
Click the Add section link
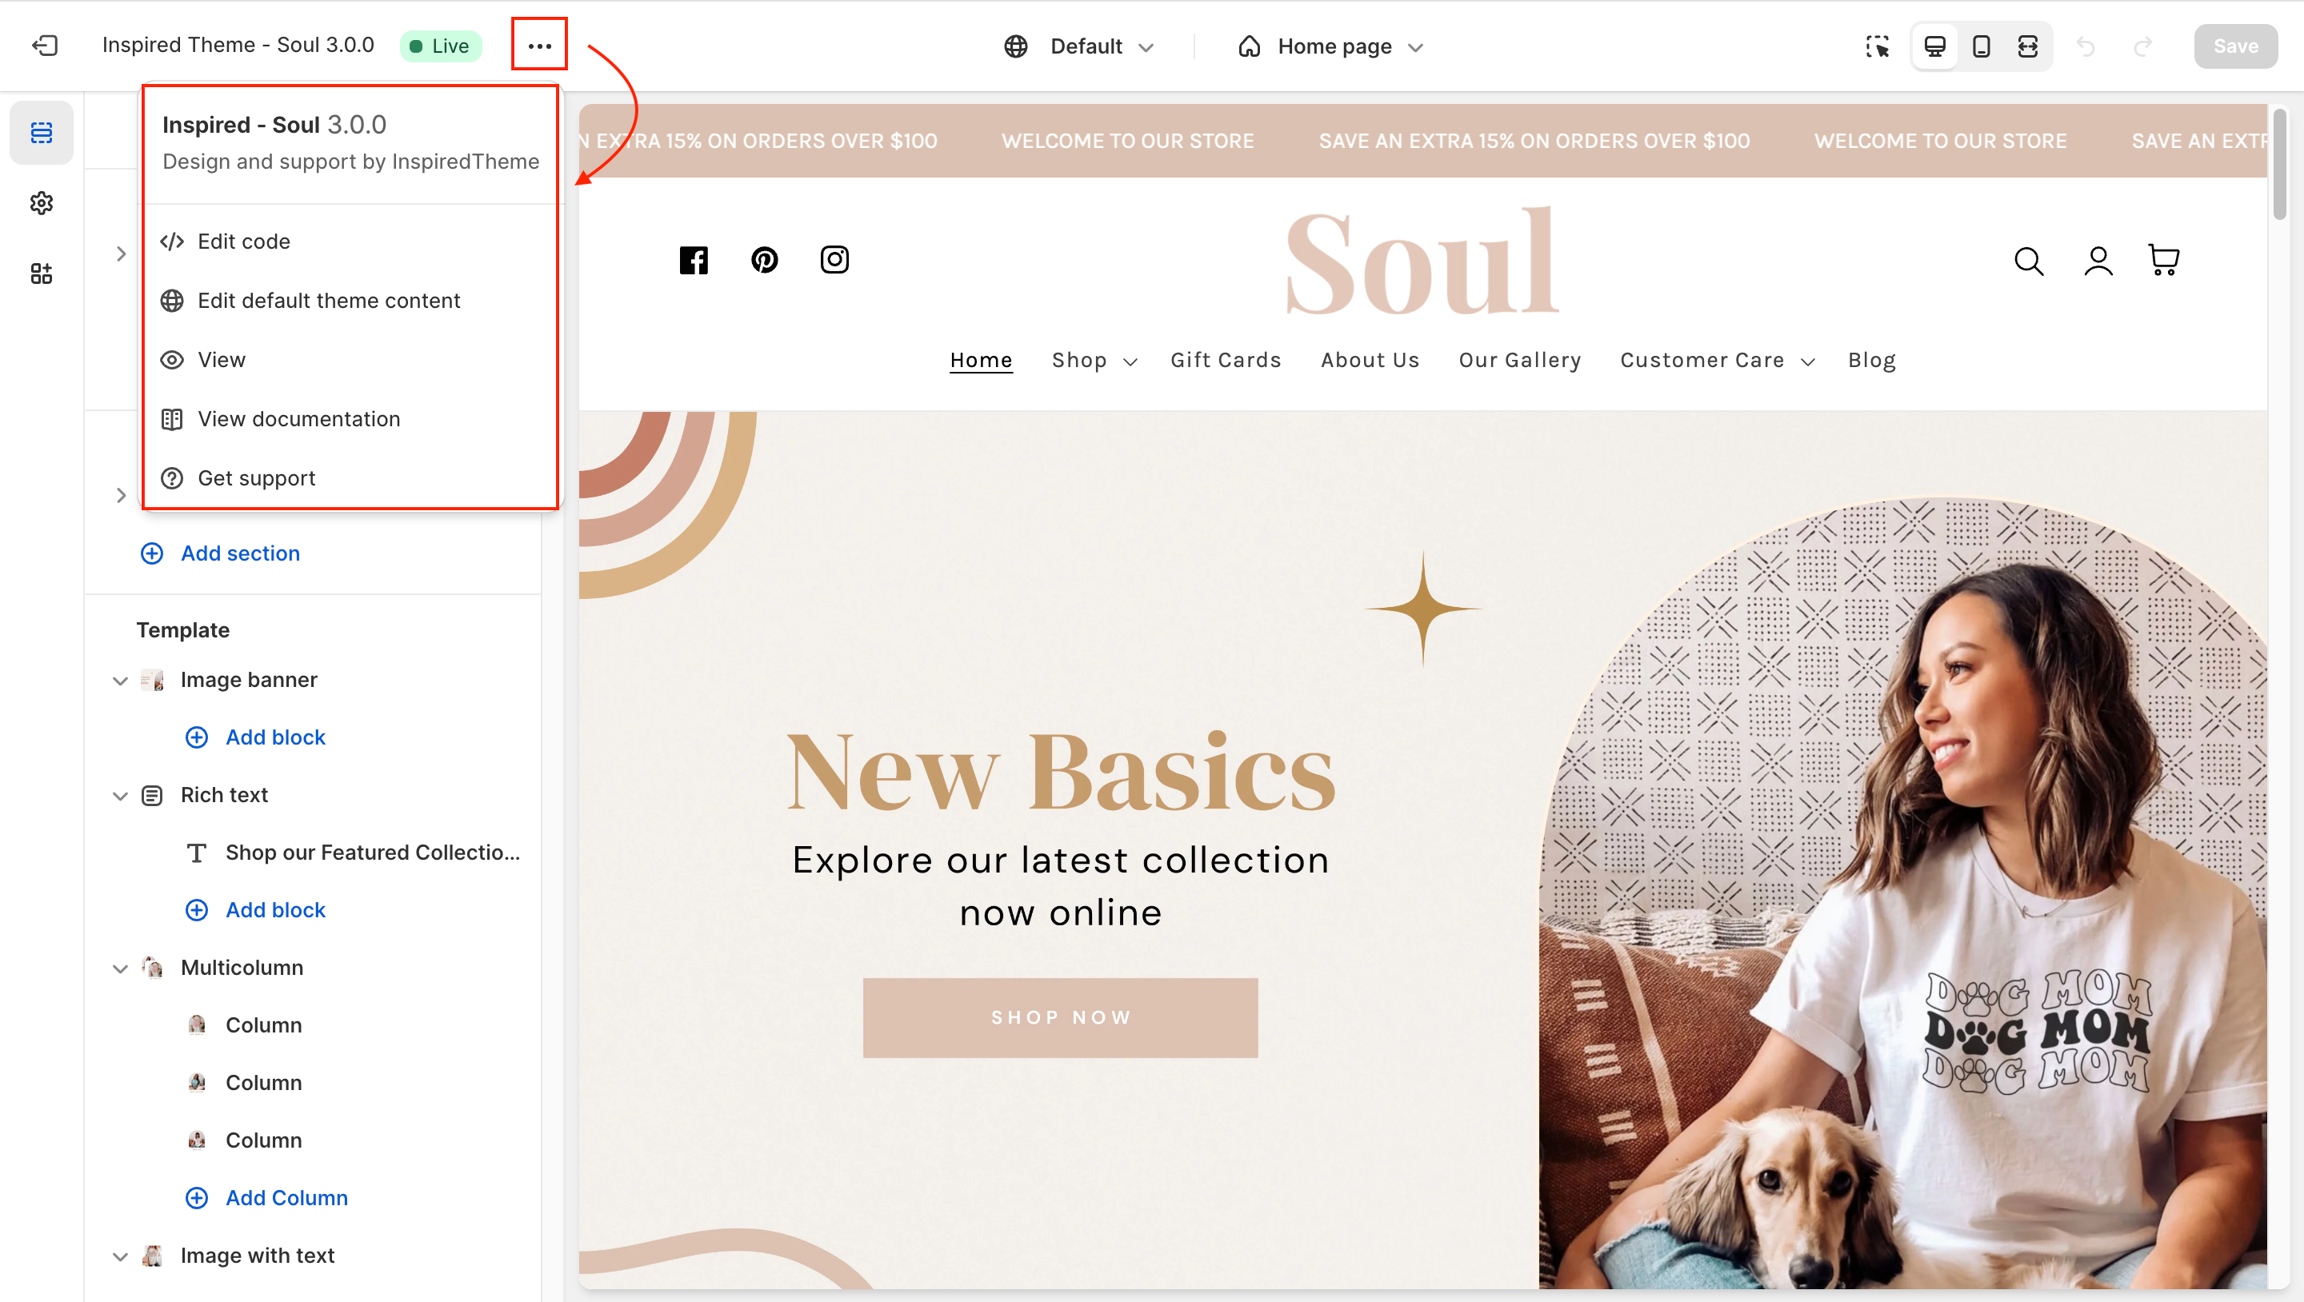239,553
